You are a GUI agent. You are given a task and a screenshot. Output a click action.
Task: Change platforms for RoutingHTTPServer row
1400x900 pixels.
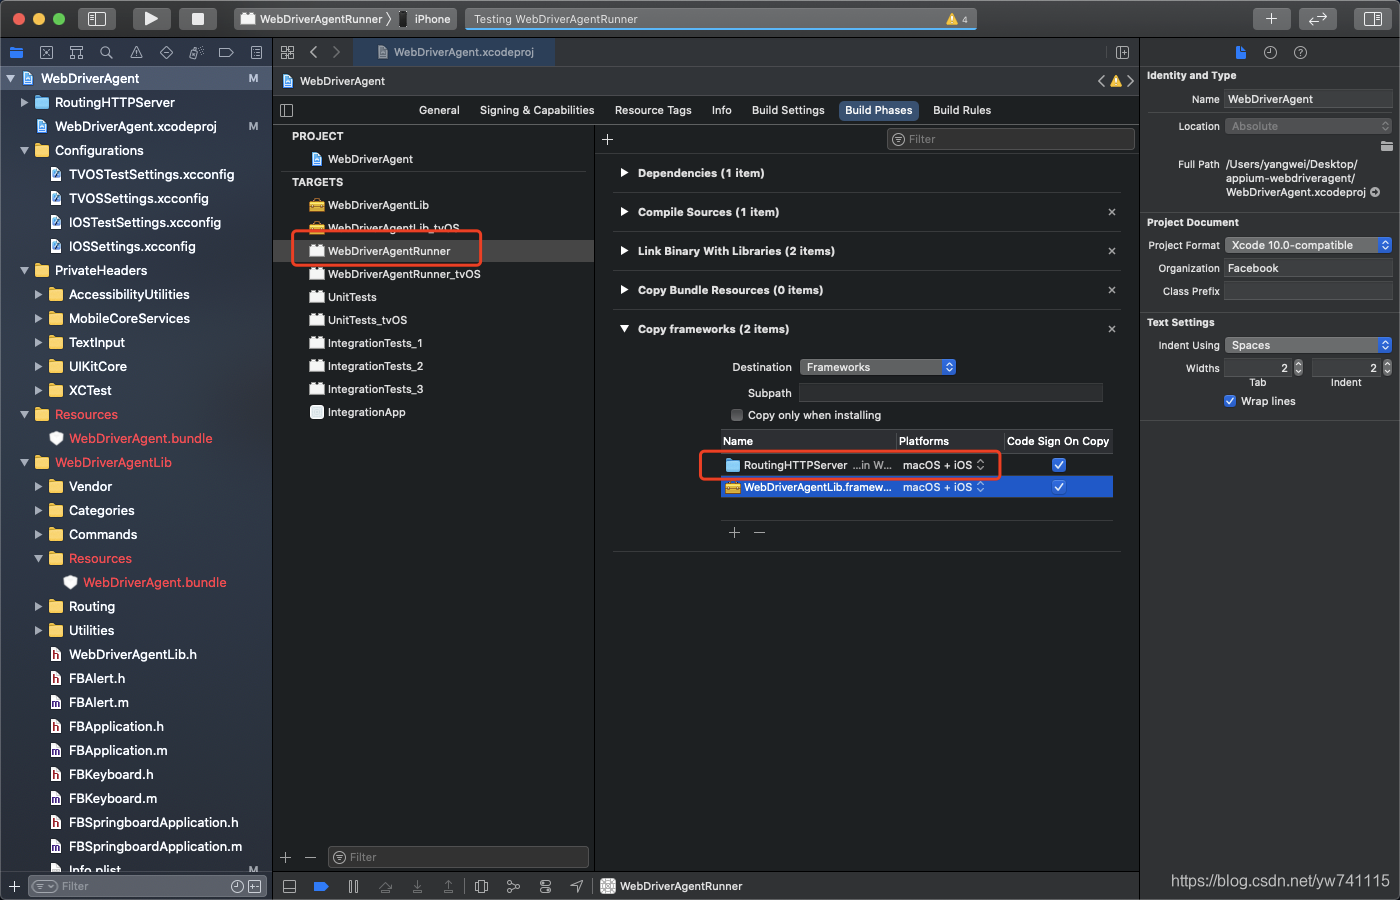(943, 465)
